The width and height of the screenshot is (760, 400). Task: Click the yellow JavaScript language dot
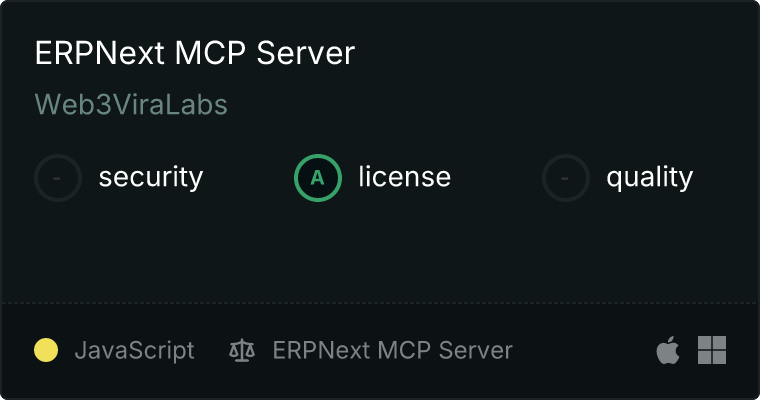click(46, 350)
